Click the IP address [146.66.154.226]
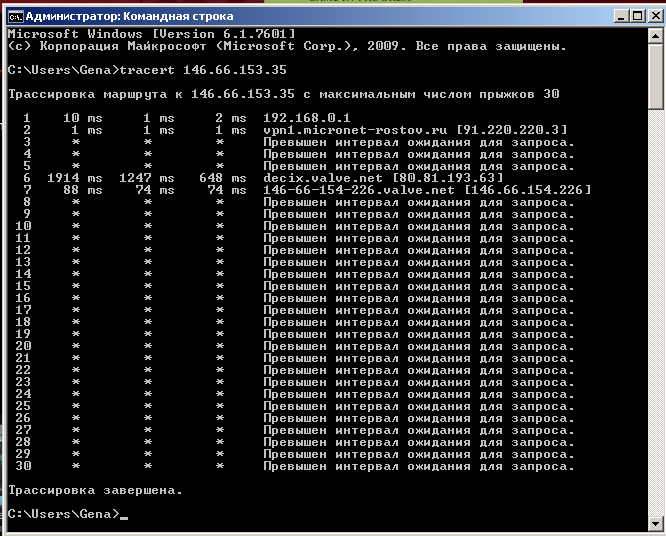Screen dimensions: 666x536 point(528,189)
